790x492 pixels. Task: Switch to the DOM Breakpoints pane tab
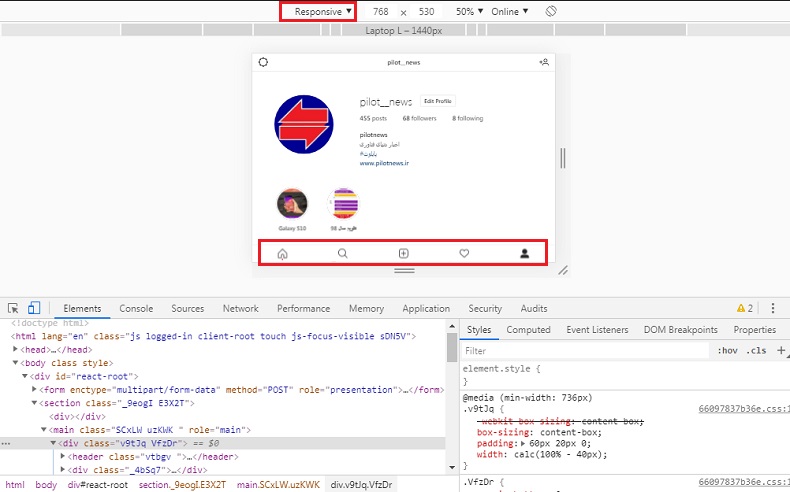(680, 330)
